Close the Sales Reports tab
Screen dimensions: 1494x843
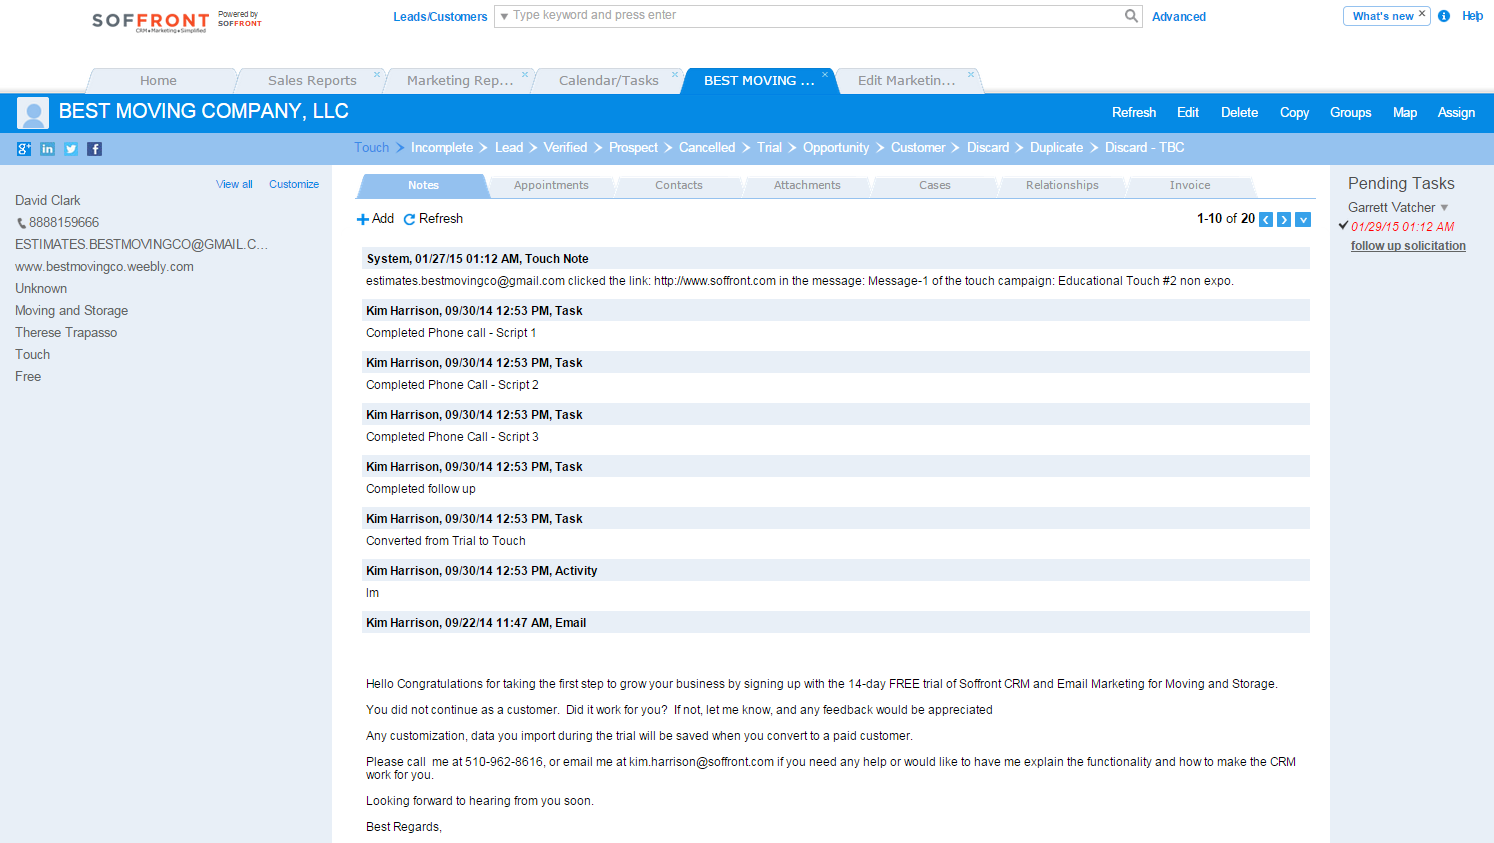tap(377, 74)
